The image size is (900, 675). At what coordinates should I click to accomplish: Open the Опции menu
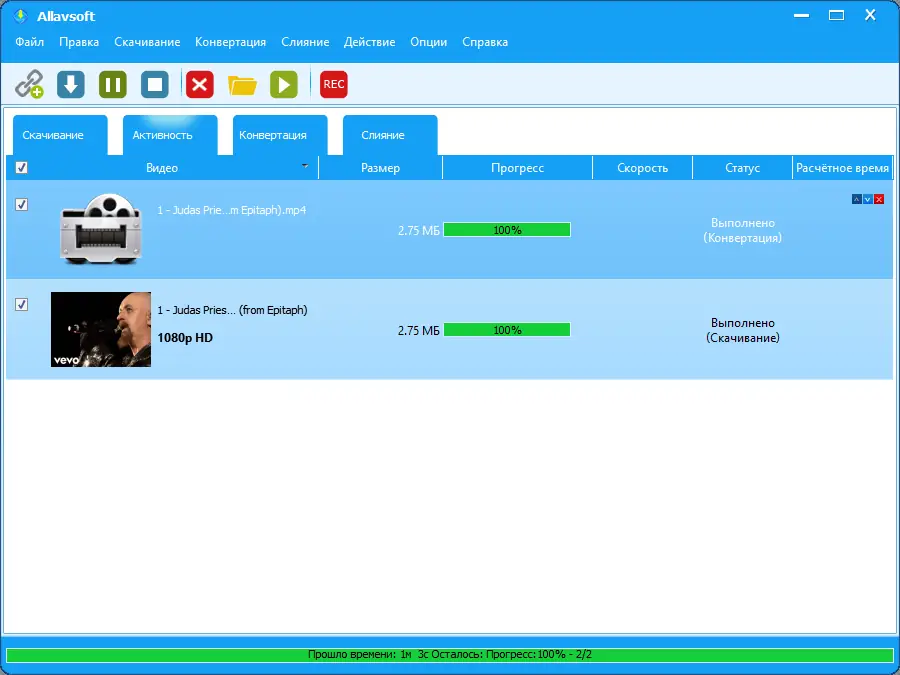coord(428,42)
